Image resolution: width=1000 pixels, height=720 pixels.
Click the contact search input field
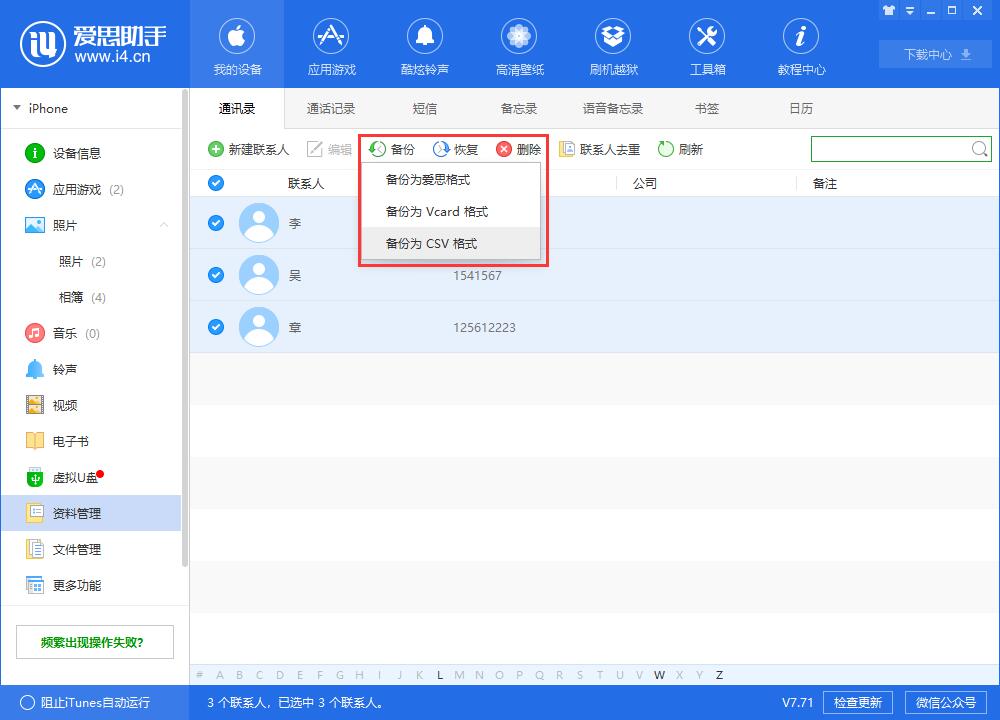coord(890,149)
